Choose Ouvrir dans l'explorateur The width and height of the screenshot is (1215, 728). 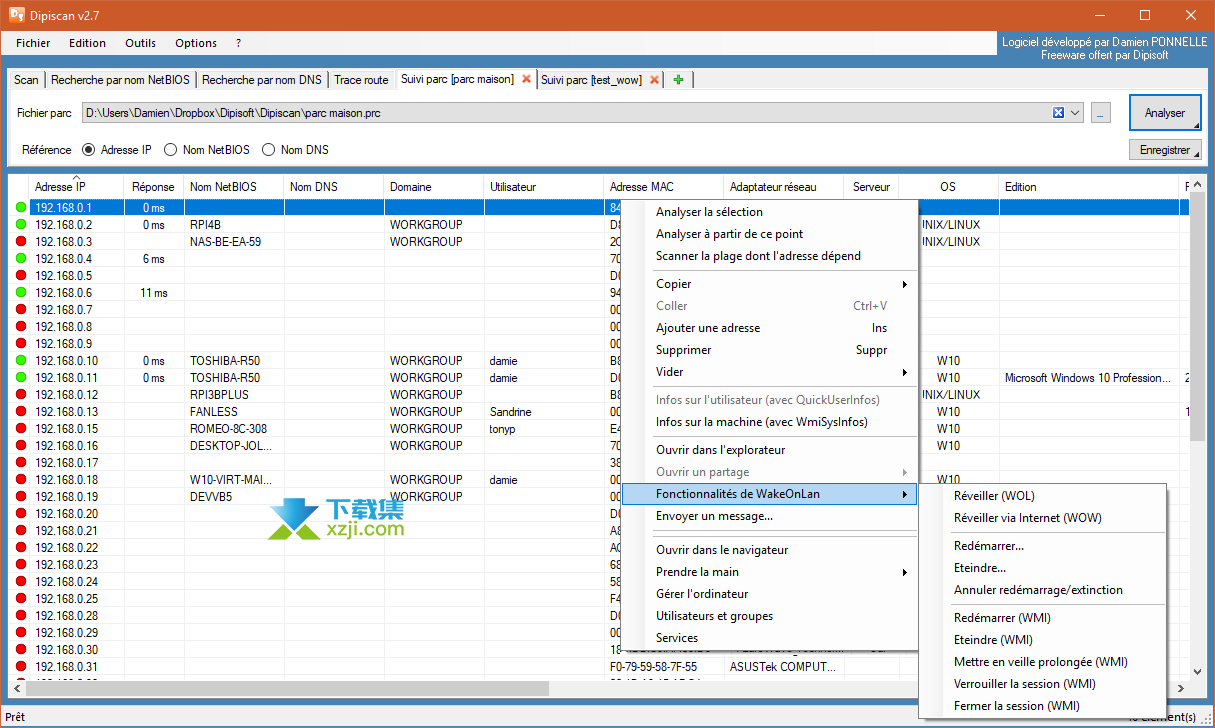(x=769, y=450)
